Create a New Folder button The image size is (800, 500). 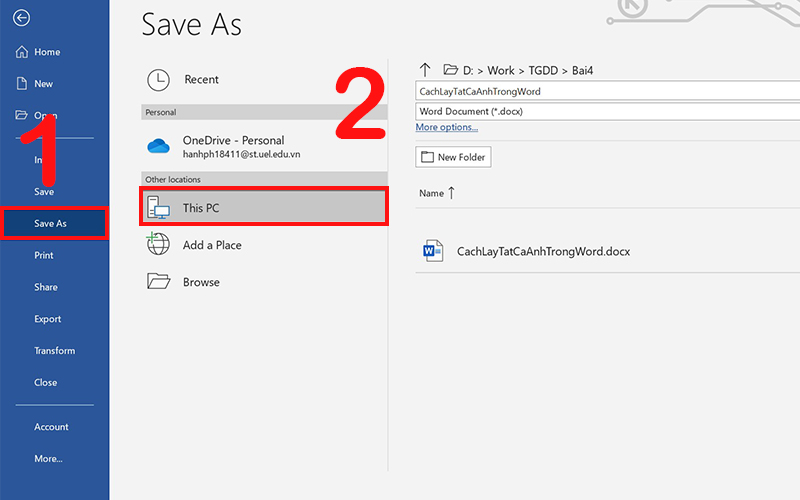coord(453,157)
